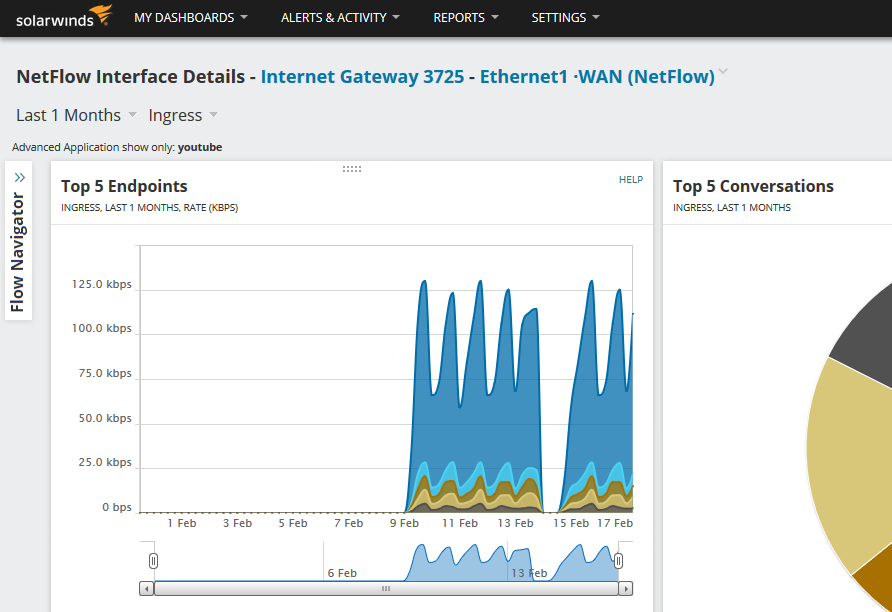Viewport: 892px width, 612px height.
Task: Open the Settings menu
Action: click(x=565, y=17)
